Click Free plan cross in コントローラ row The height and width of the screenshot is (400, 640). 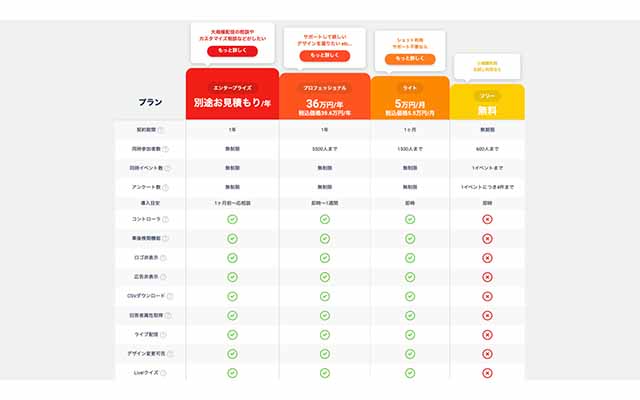(487, 220)
